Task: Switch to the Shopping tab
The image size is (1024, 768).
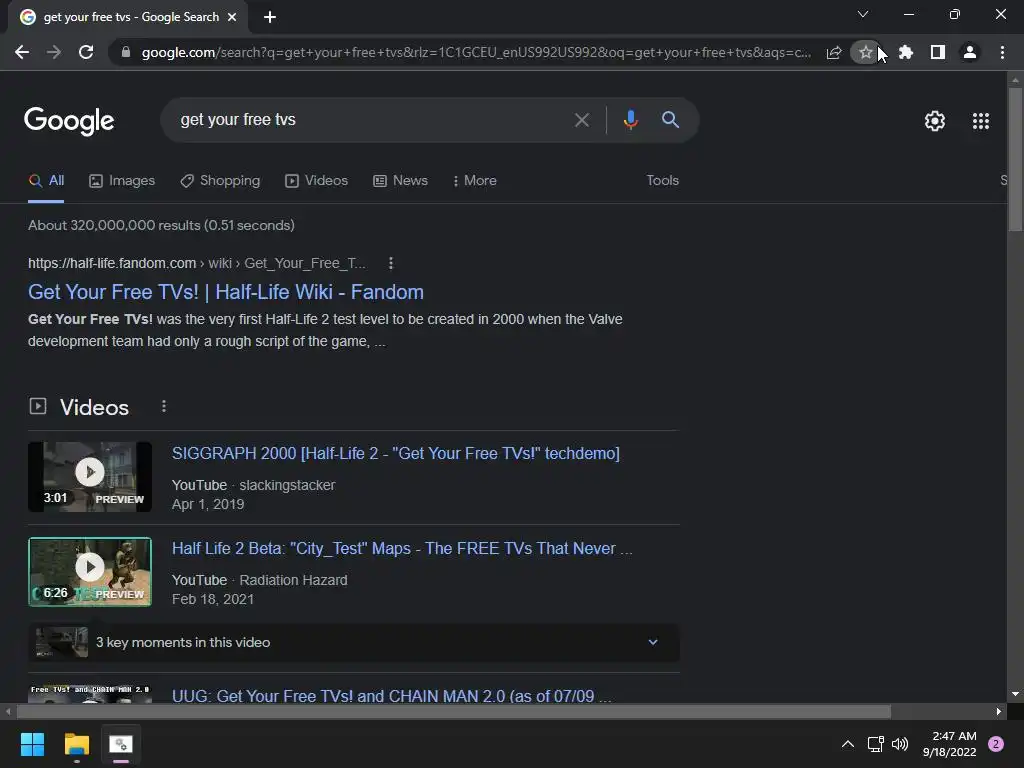Action: click(220, 181)
